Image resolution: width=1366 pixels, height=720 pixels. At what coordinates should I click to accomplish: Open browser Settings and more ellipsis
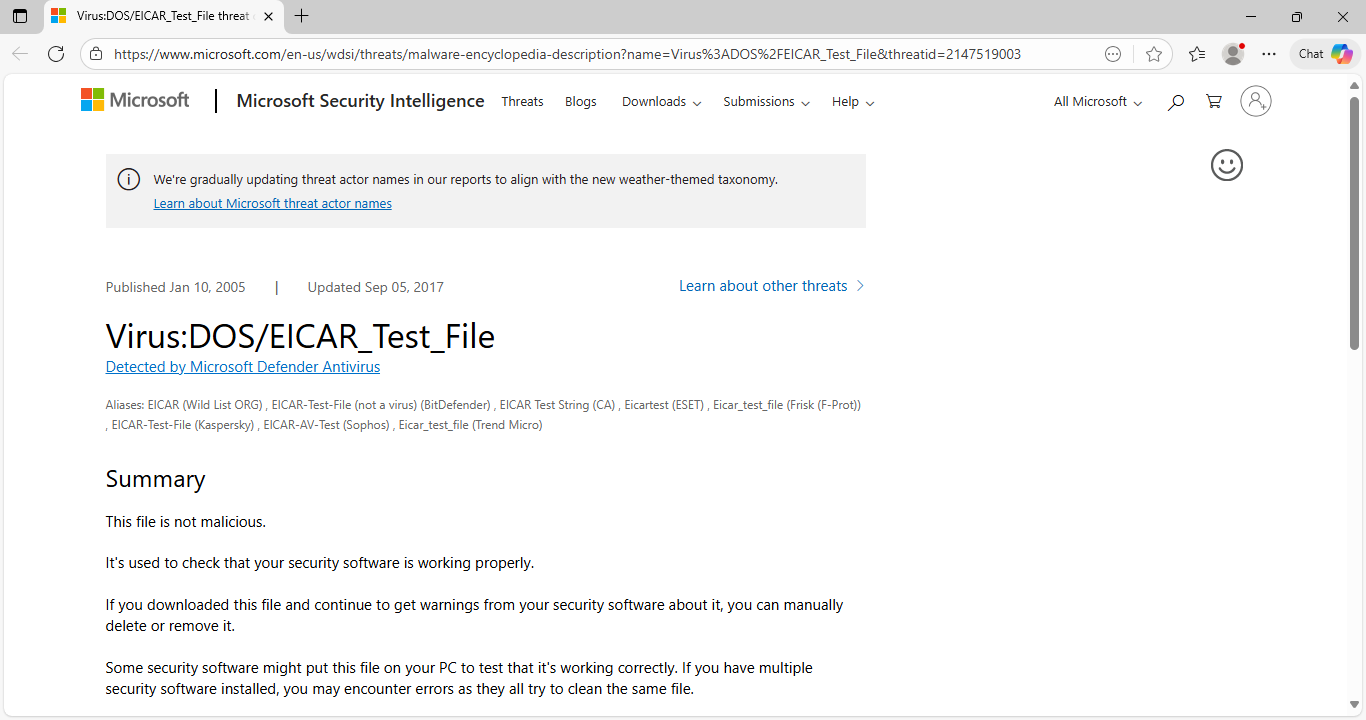(1269, 54)
